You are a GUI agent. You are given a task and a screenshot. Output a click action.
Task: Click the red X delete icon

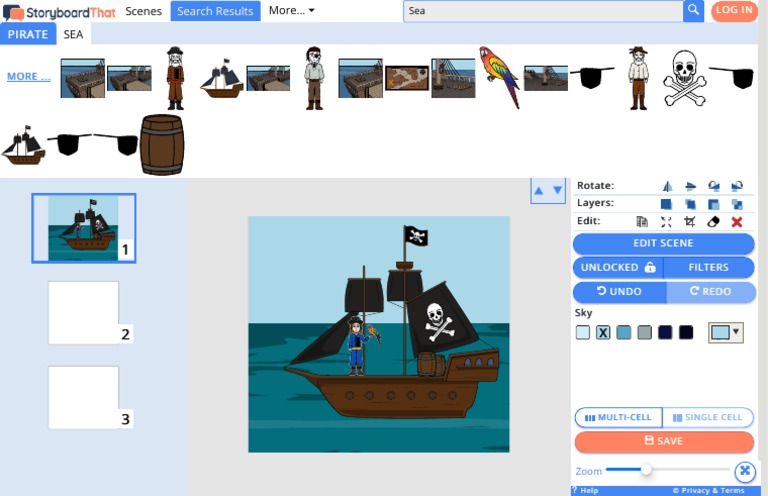click(x=737, y=222)
